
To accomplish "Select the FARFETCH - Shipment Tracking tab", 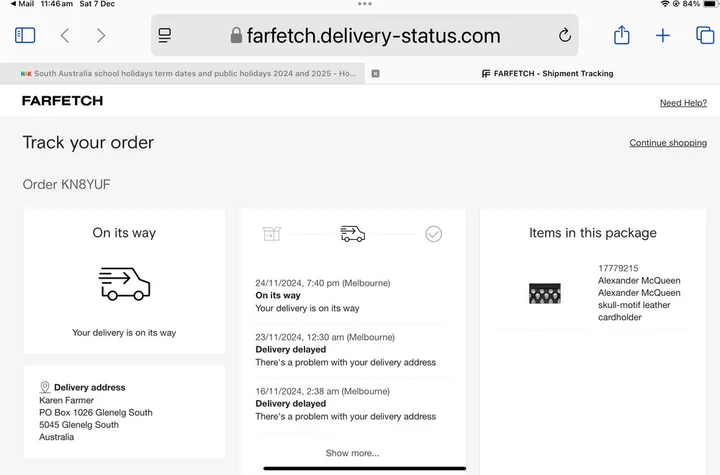I will coord(547,74).
